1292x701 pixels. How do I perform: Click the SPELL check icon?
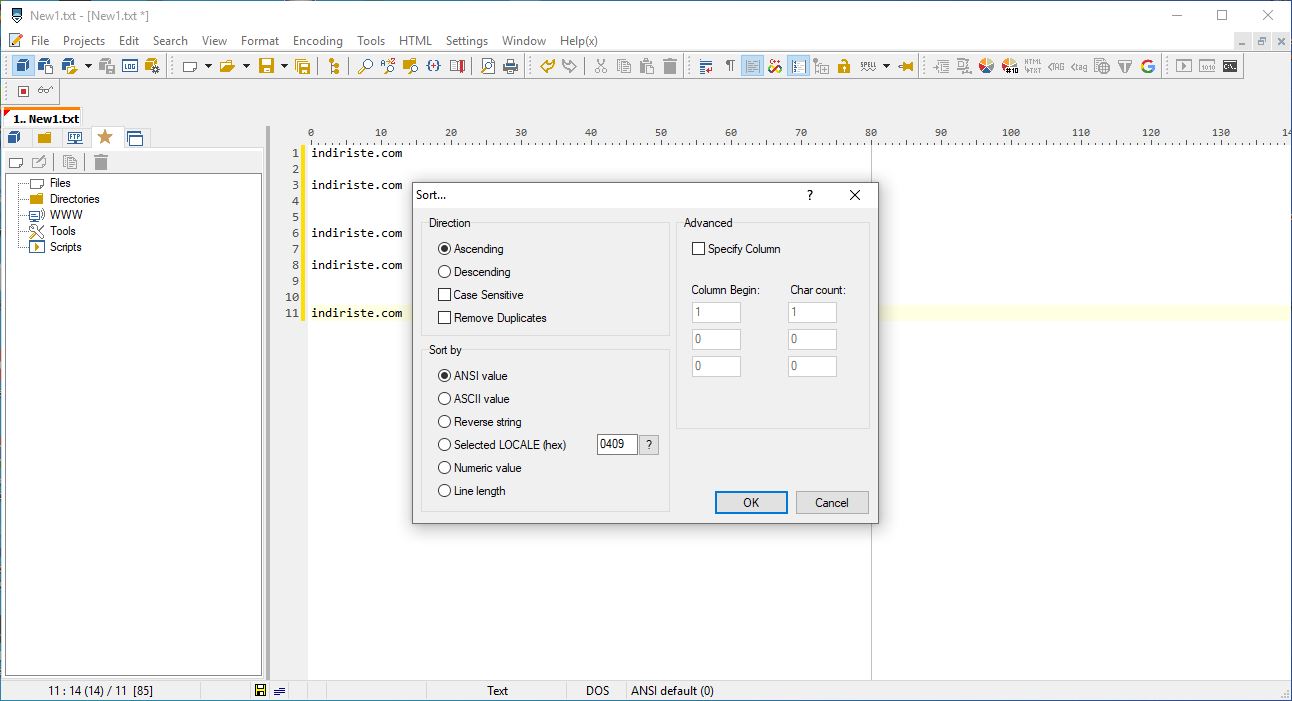(867, 66)
